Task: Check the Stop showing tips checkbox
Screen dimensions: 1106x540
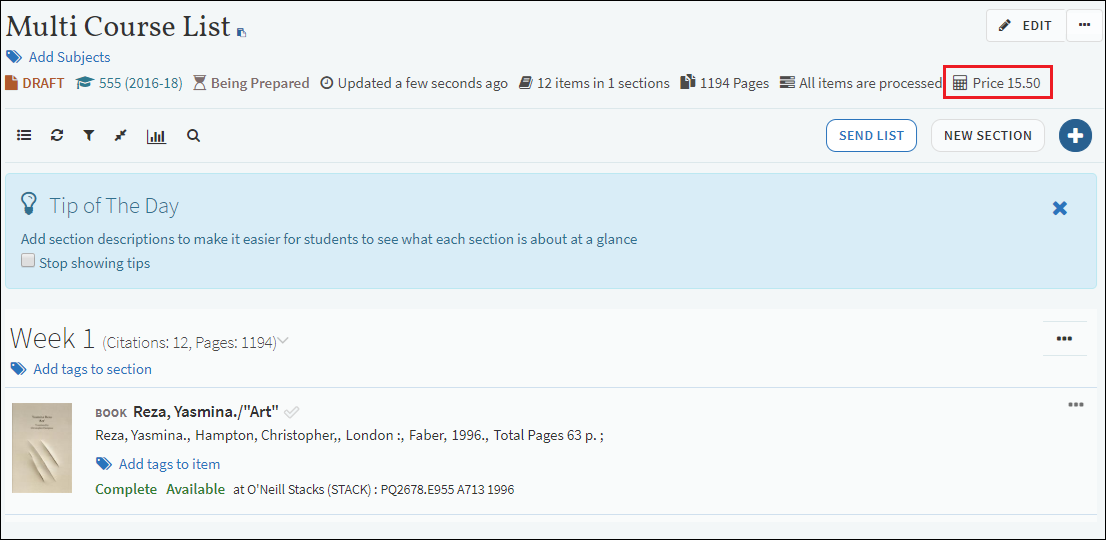Action: (28, 262)
